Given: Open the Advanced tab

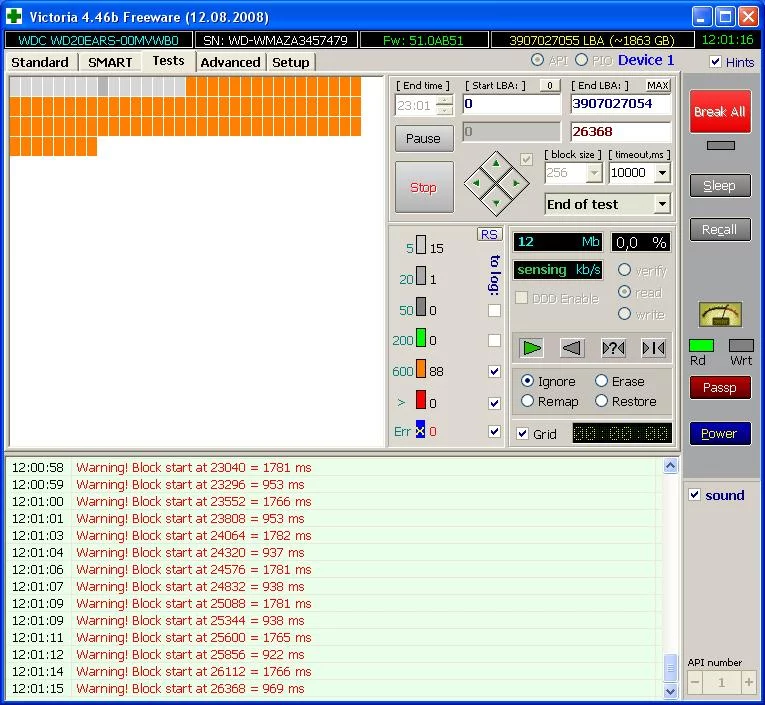Looking at the screenshot, I should 230,62.
